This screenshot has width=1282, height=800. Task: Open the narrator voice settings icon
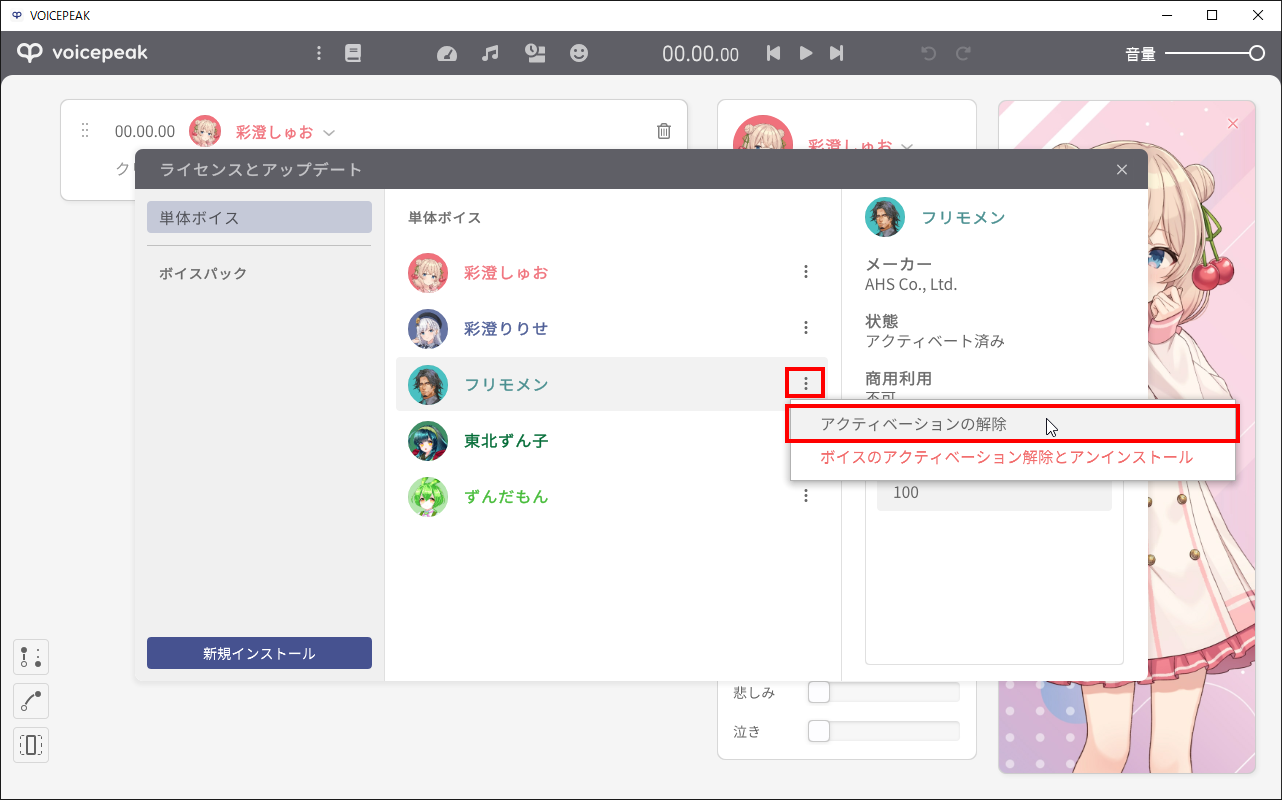point(535,53)
